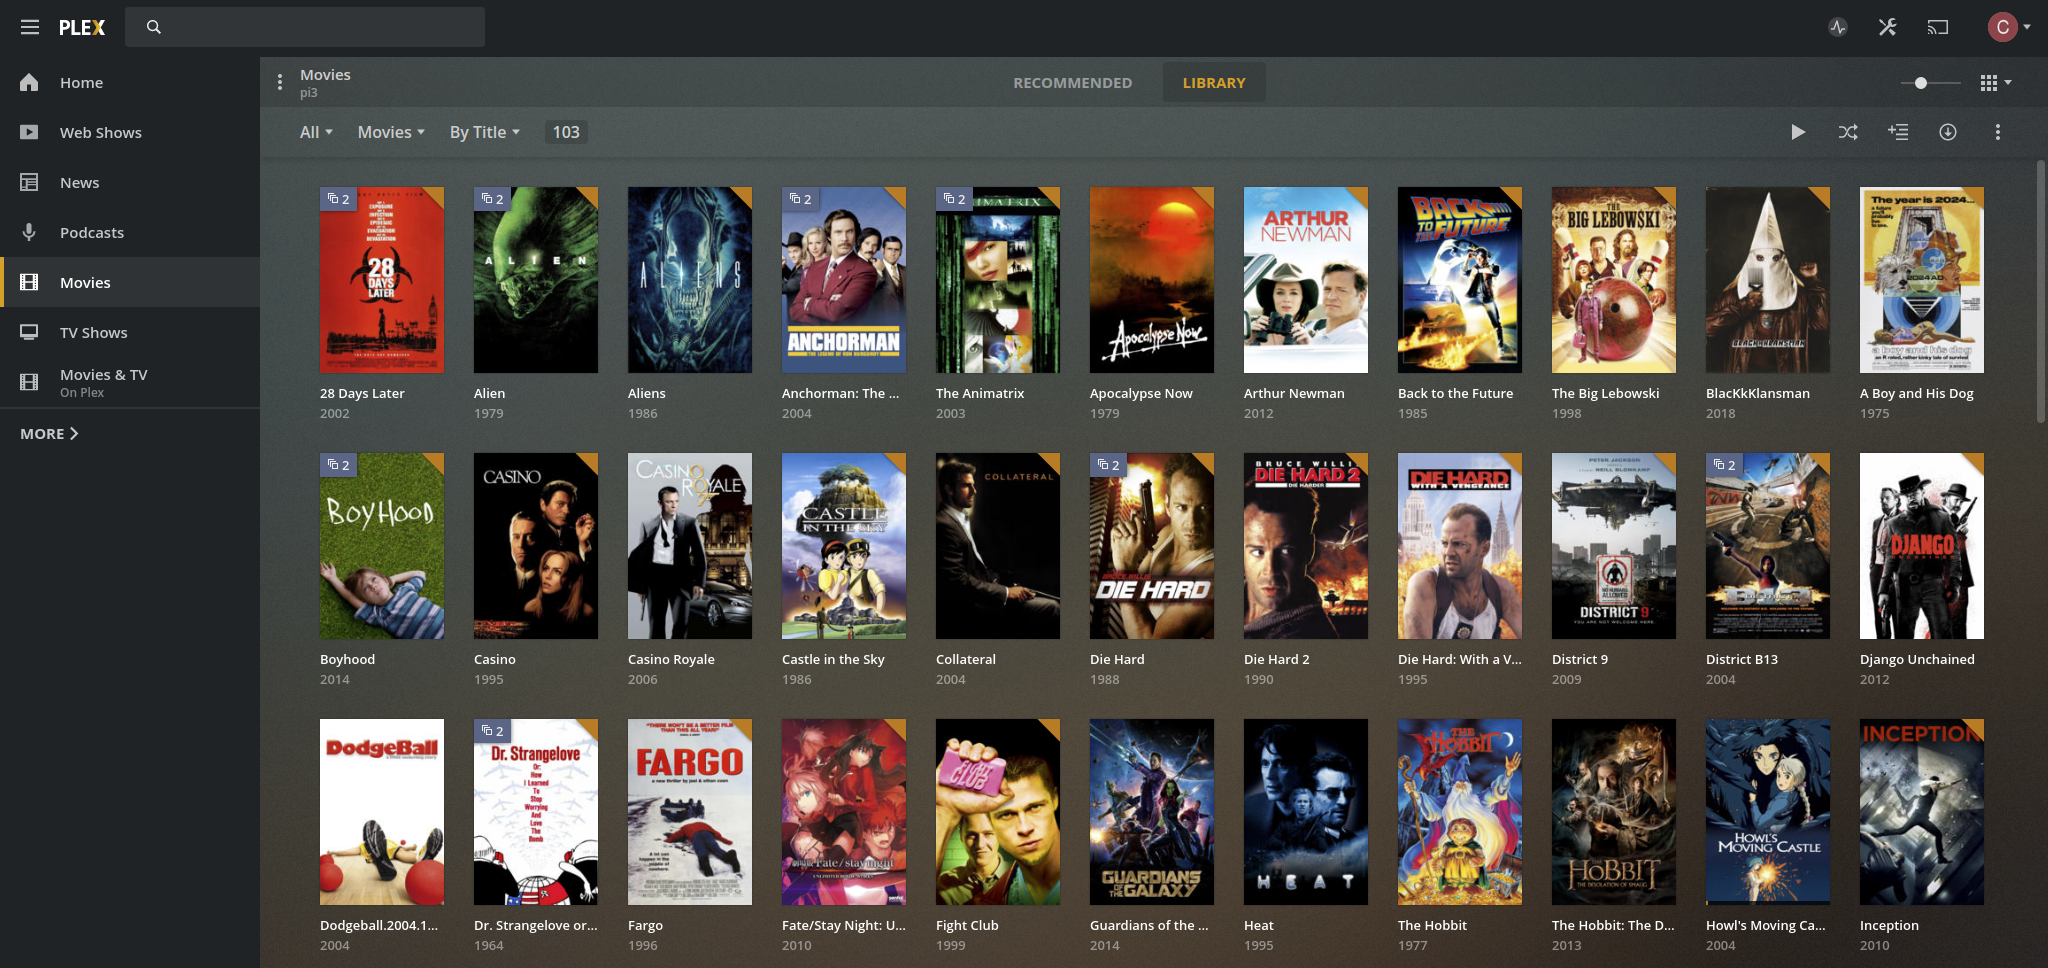Expand the All filter dropdown
The image size is (2048, 968).
[x=316, y=132]
